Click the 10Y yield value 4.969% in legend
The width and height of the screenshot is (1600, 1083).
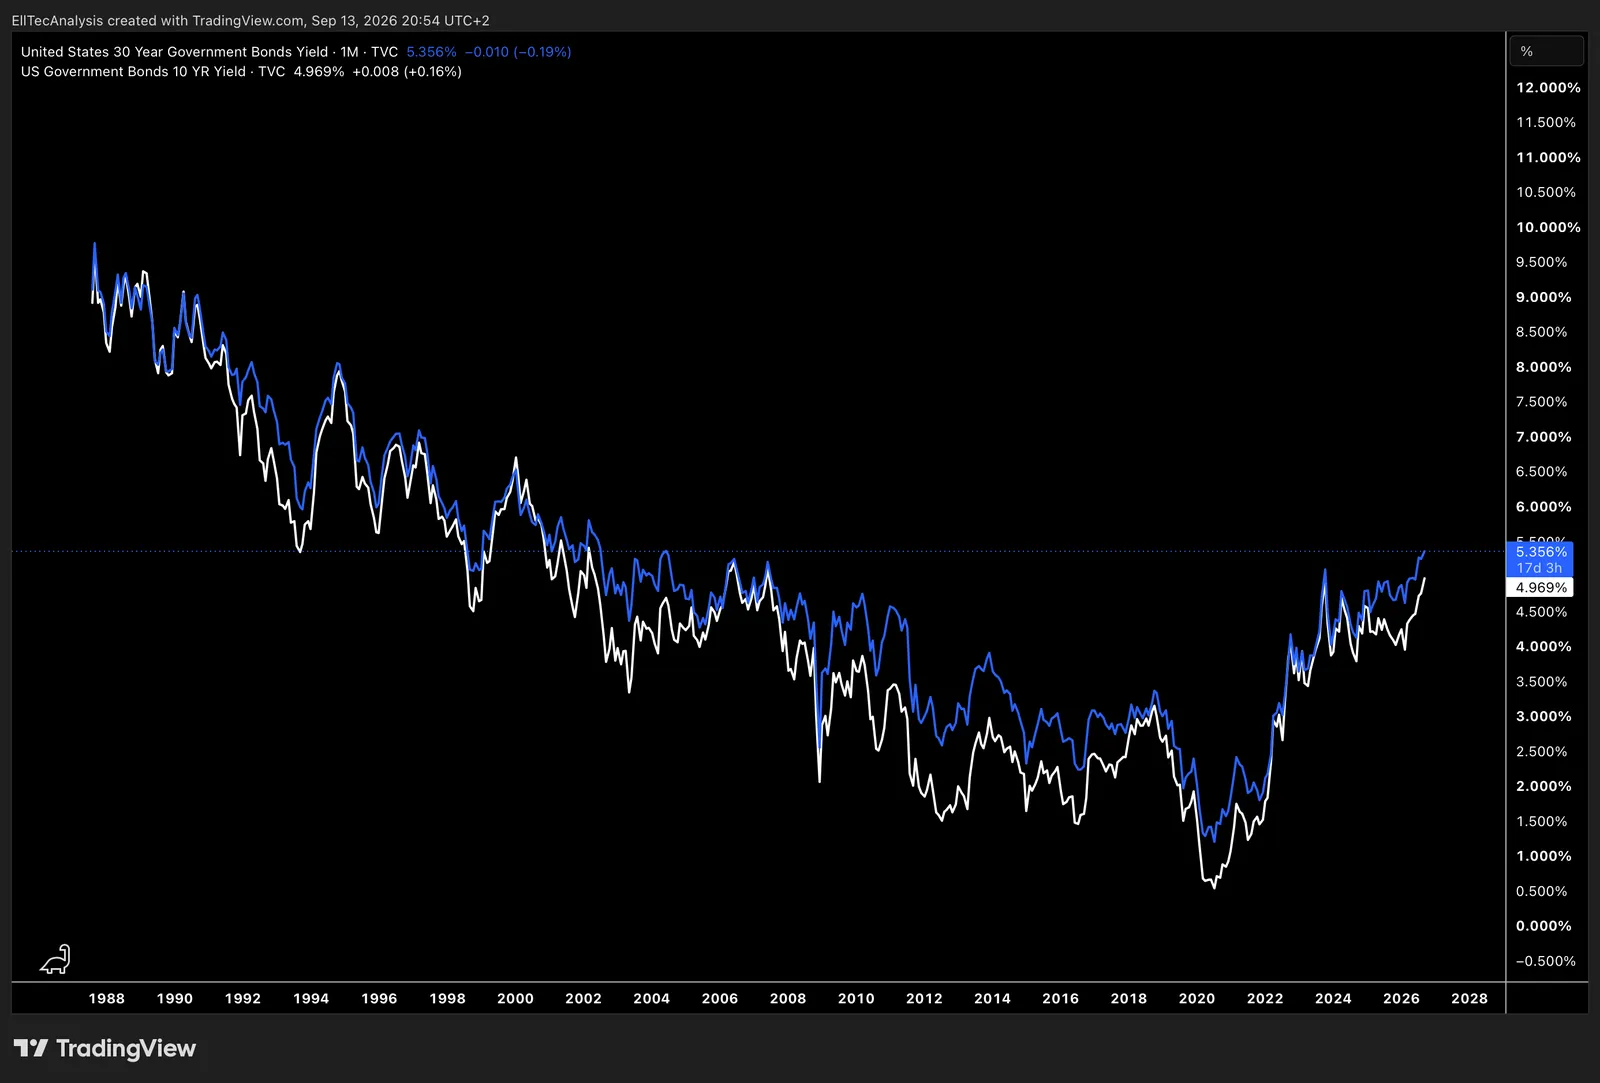(x=319, y=72)
